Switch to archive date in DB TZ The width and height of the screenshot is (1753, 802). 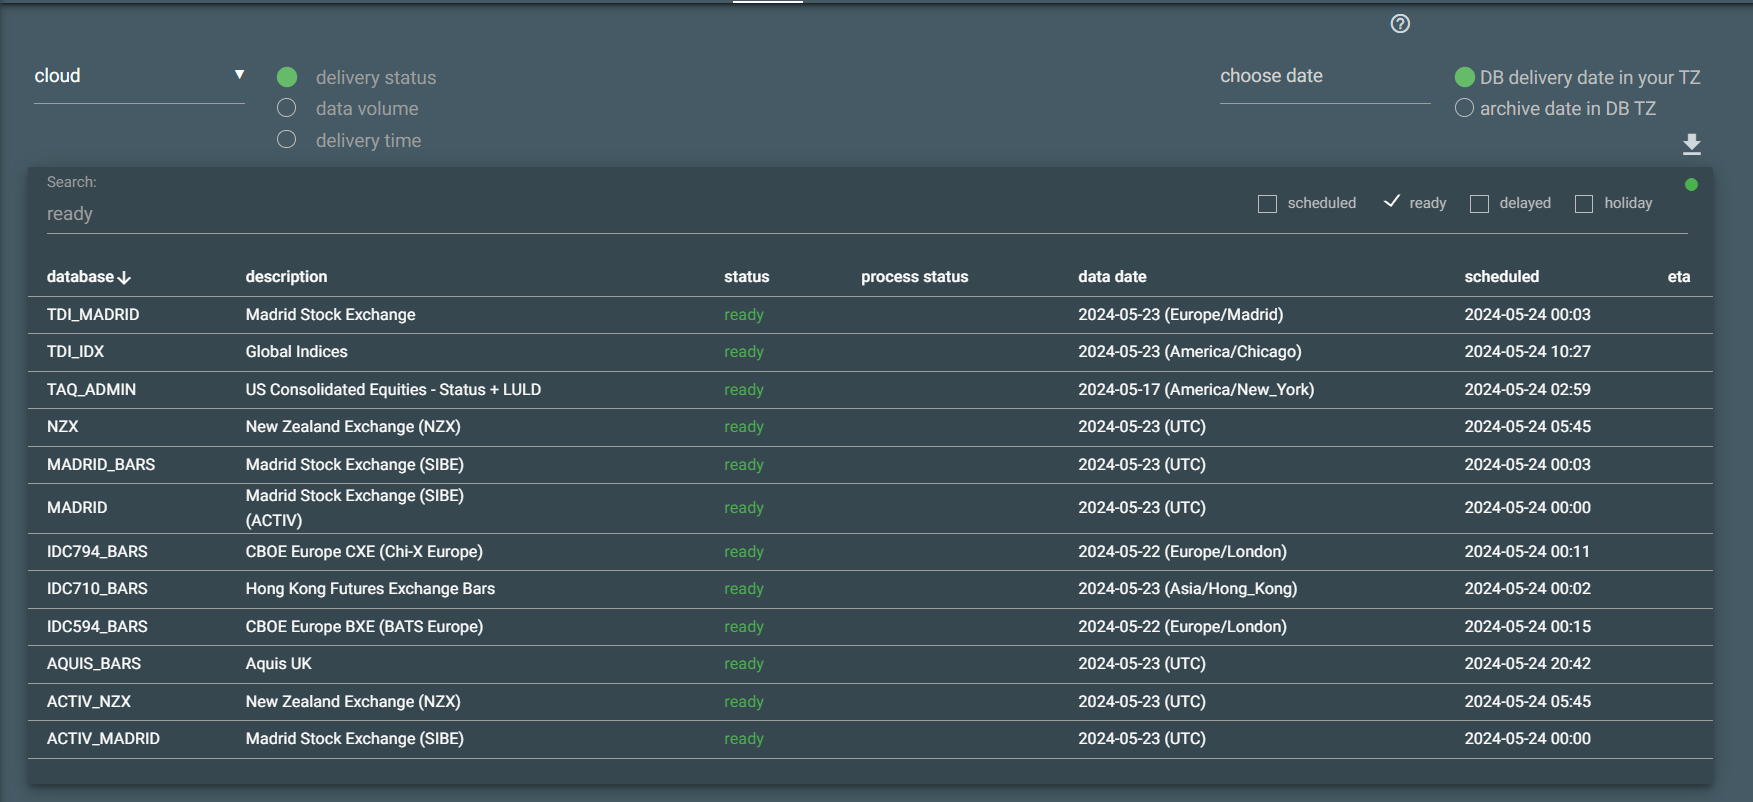point(1465,108)
